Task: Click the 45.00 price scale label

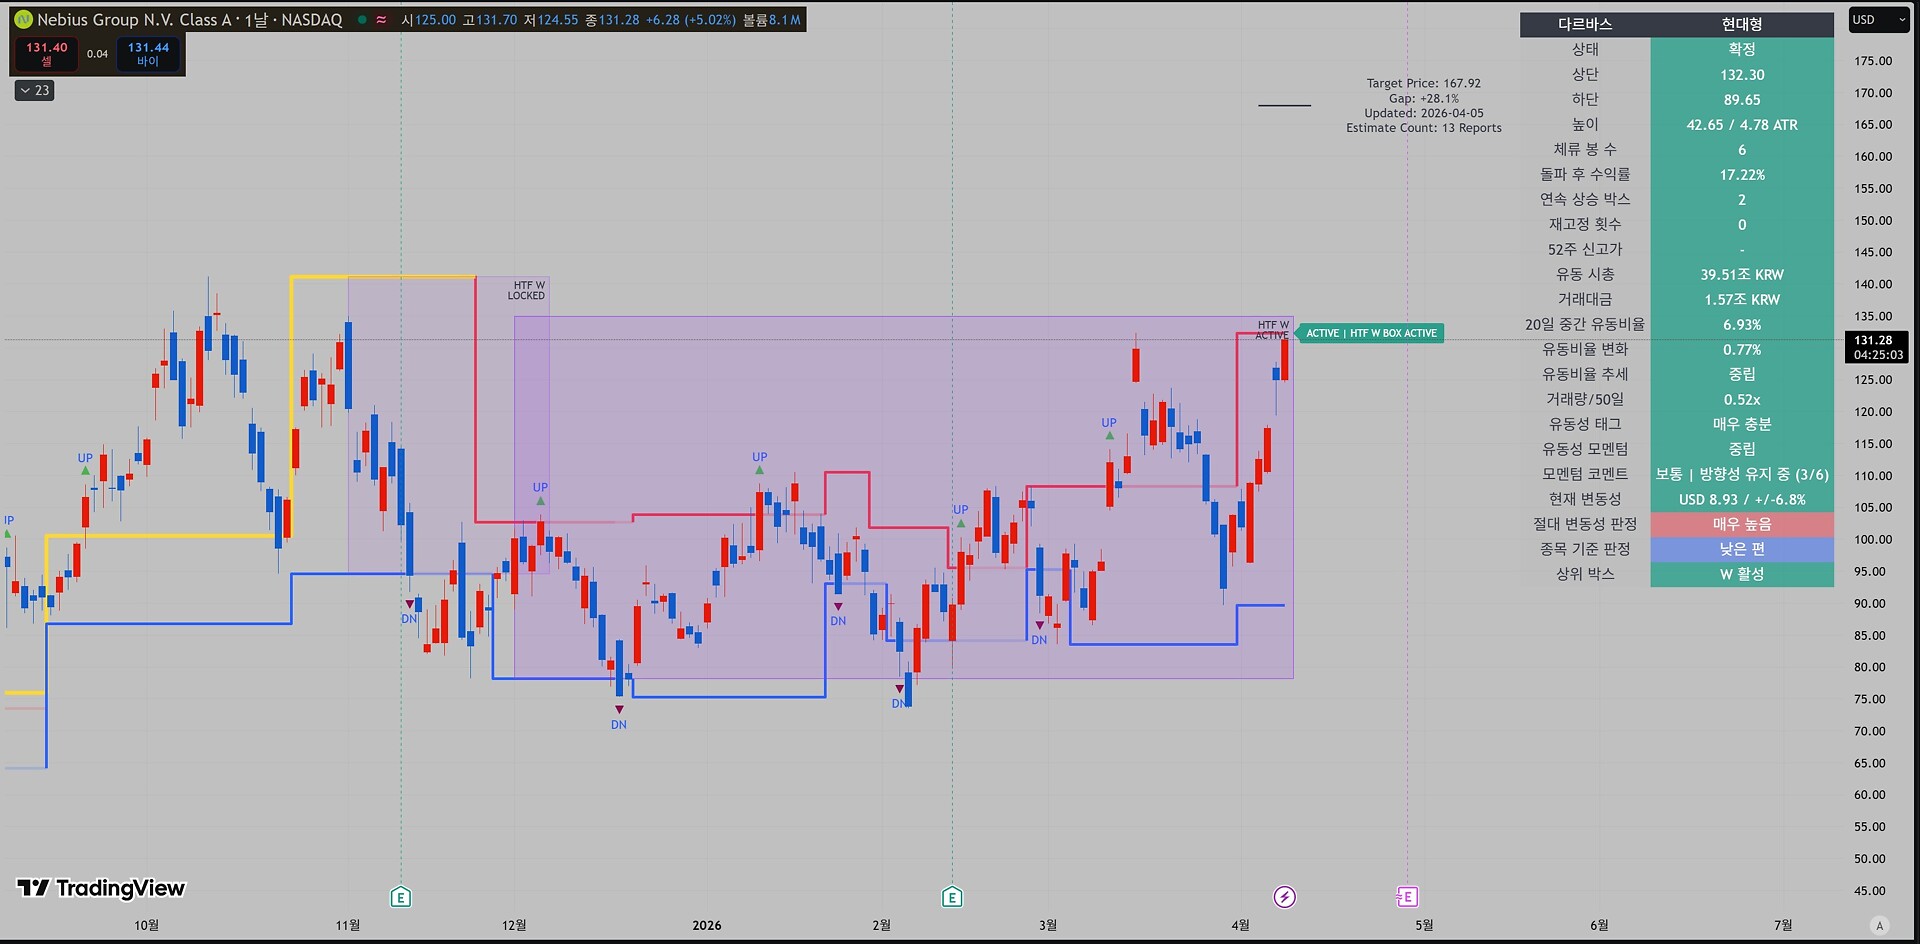Action: 1870,891
